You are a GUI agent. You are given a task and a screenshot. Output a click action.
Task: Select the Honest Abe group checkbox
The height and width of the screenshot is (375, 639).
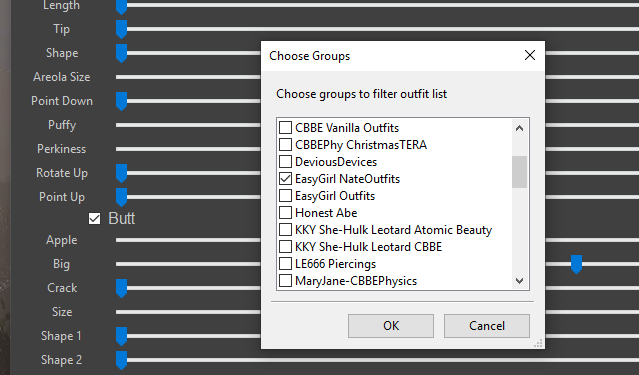point(285,213)
